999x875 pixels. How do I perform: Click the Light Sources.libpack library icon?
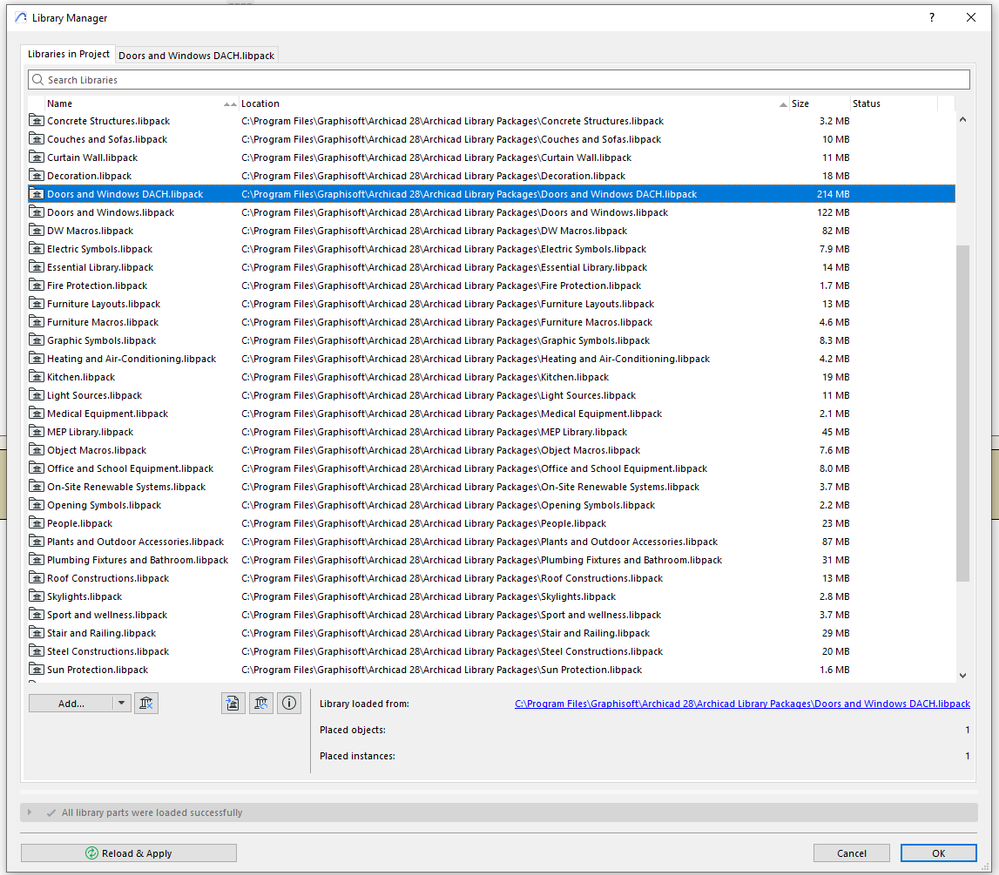(36, 395)
